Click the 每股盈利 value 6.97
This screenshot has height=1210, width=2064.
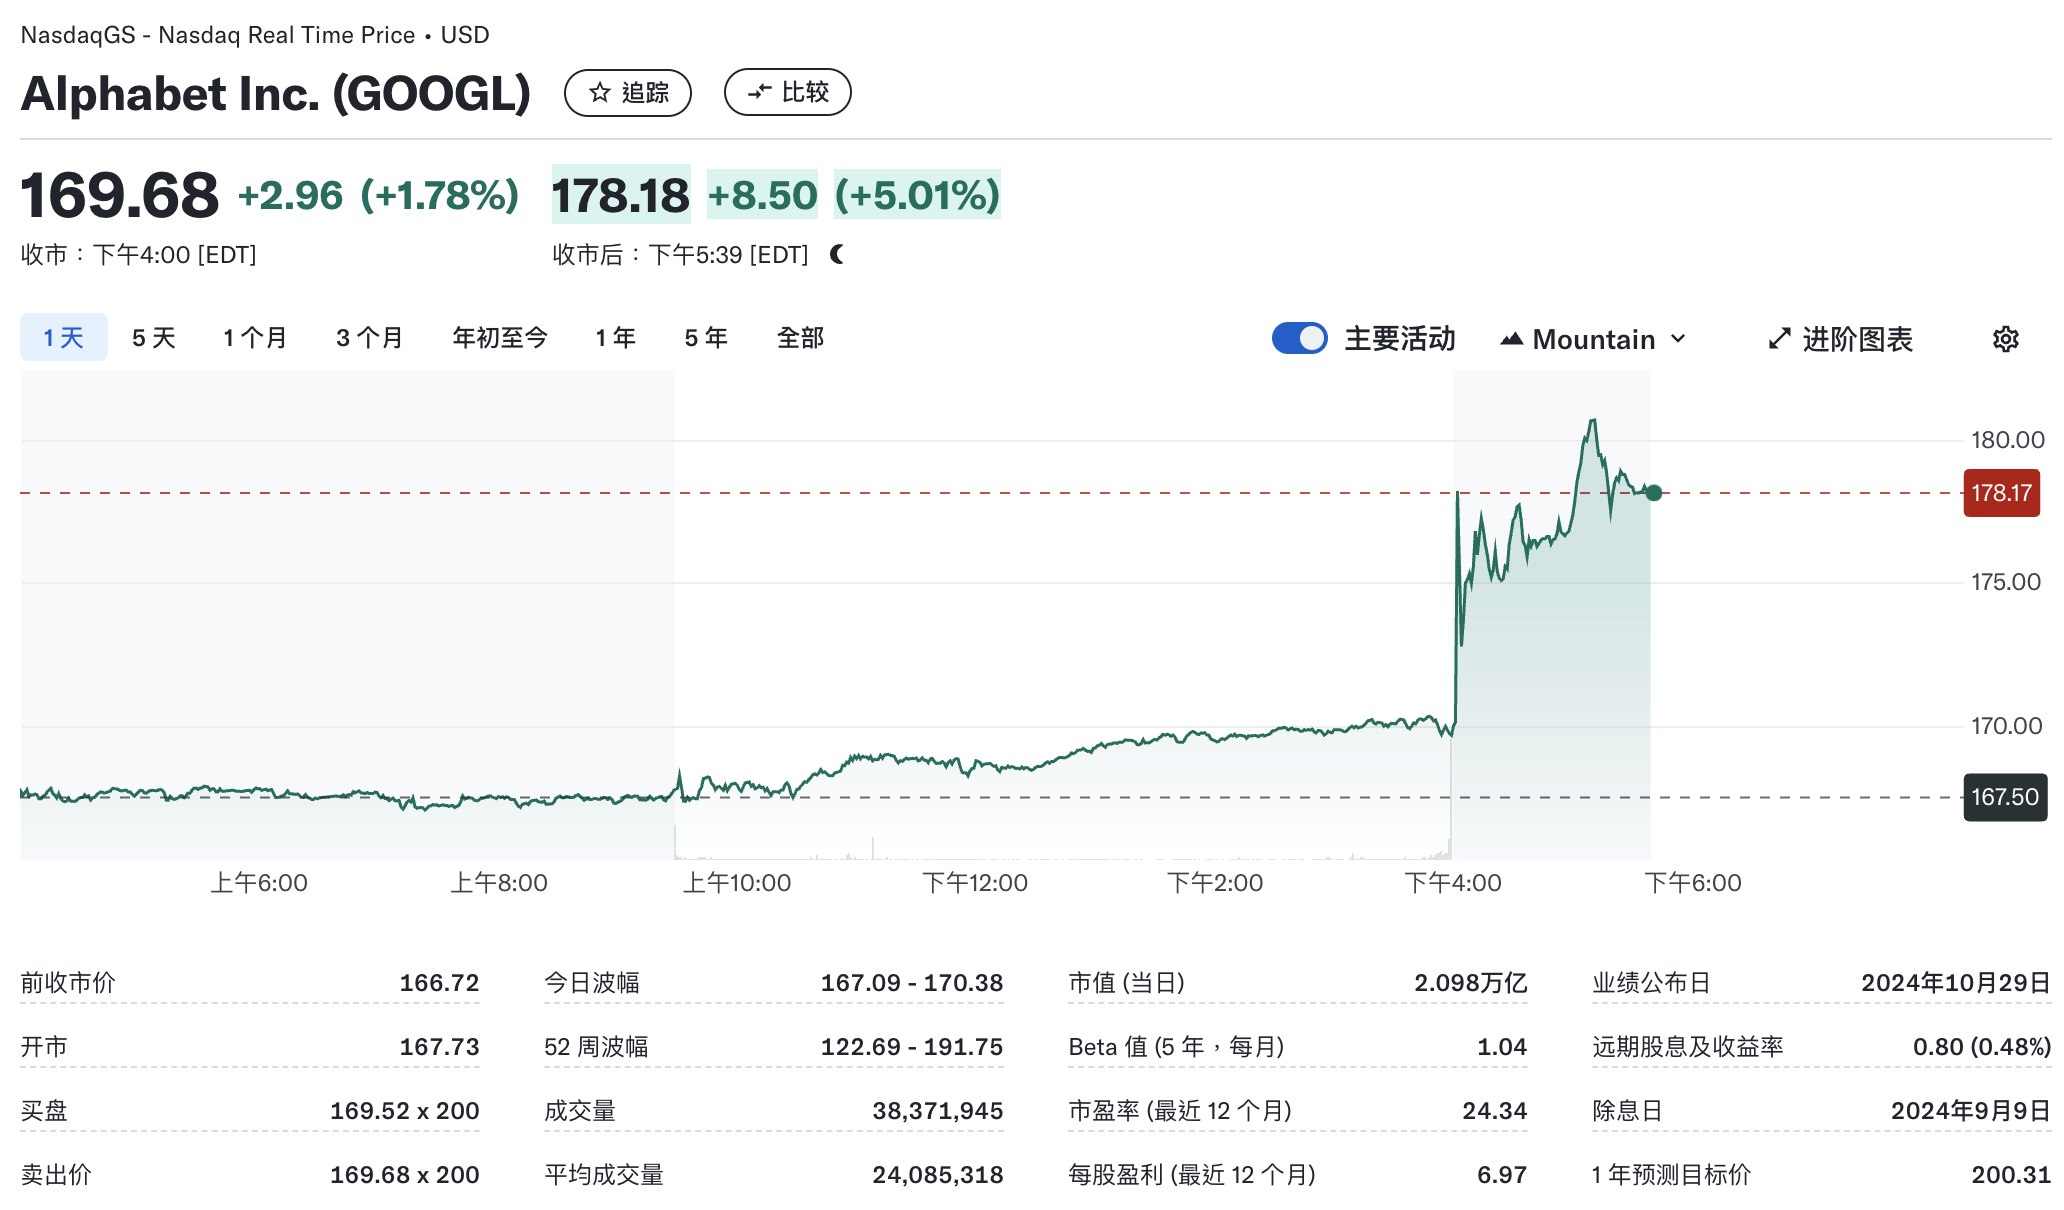tap(1502, 1175)
